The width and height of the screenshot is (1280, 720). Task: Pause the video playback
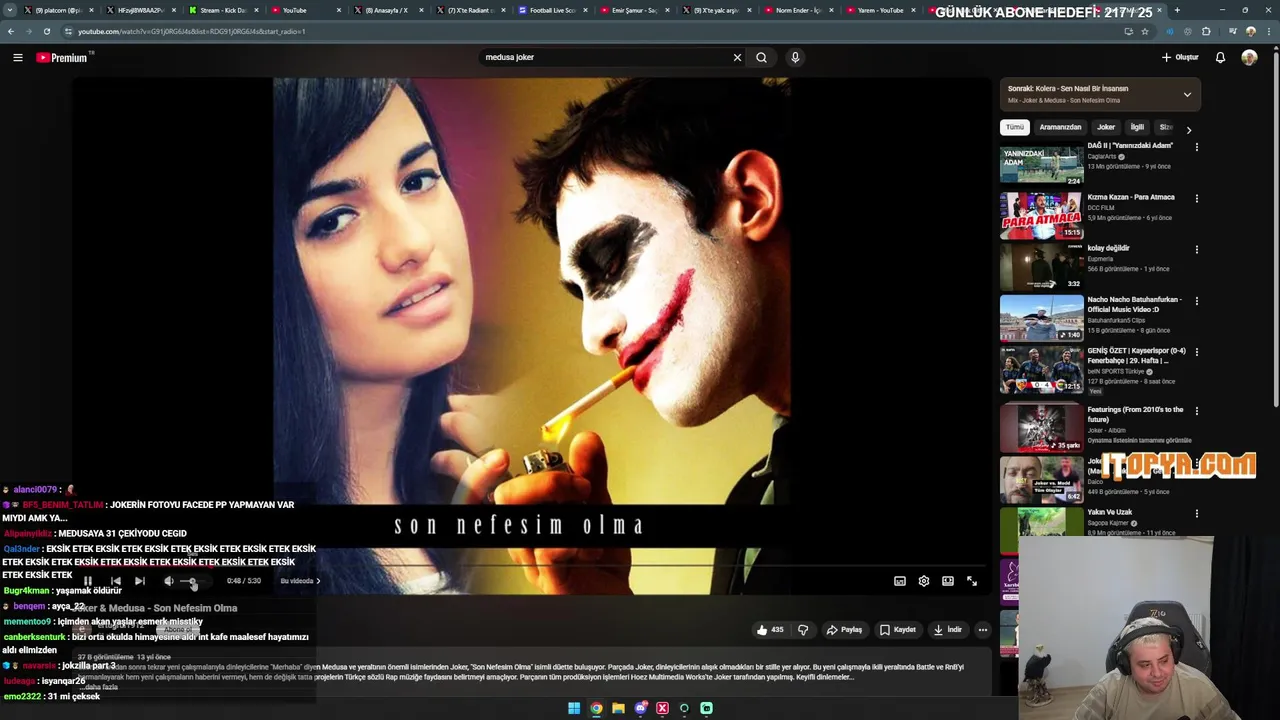pyautogui.click(x=88, y=581)
